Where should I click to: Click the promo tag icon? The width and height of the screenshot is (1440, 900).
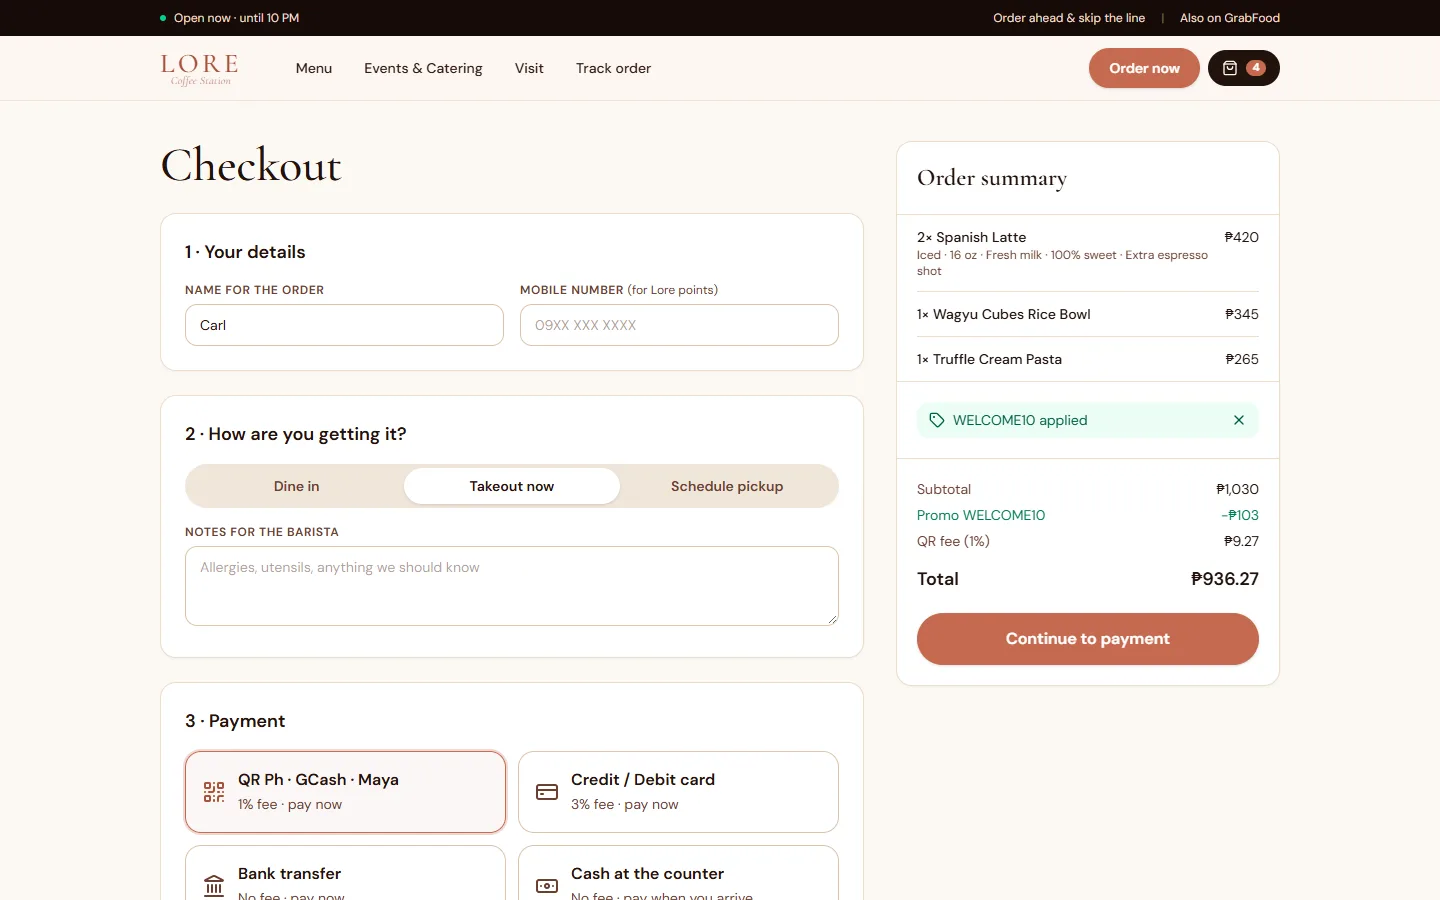(937, 420)
